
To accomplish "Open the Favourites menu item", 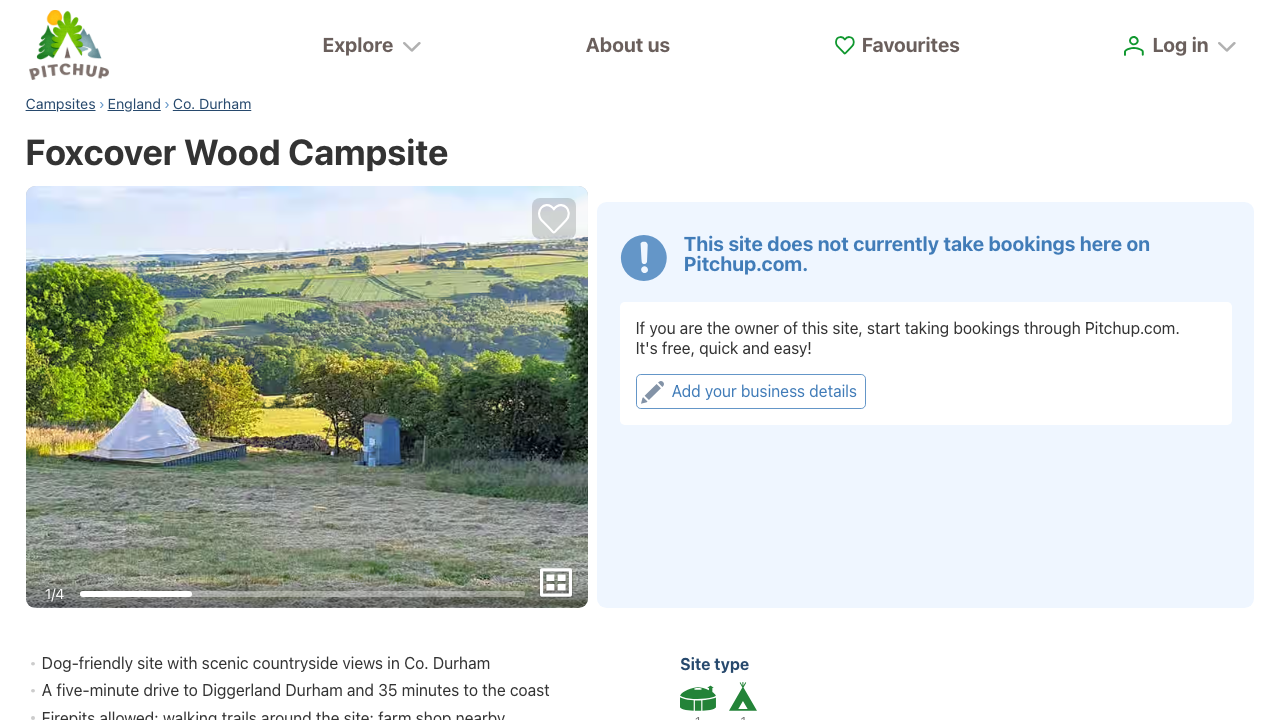I will tap(910, 45).
